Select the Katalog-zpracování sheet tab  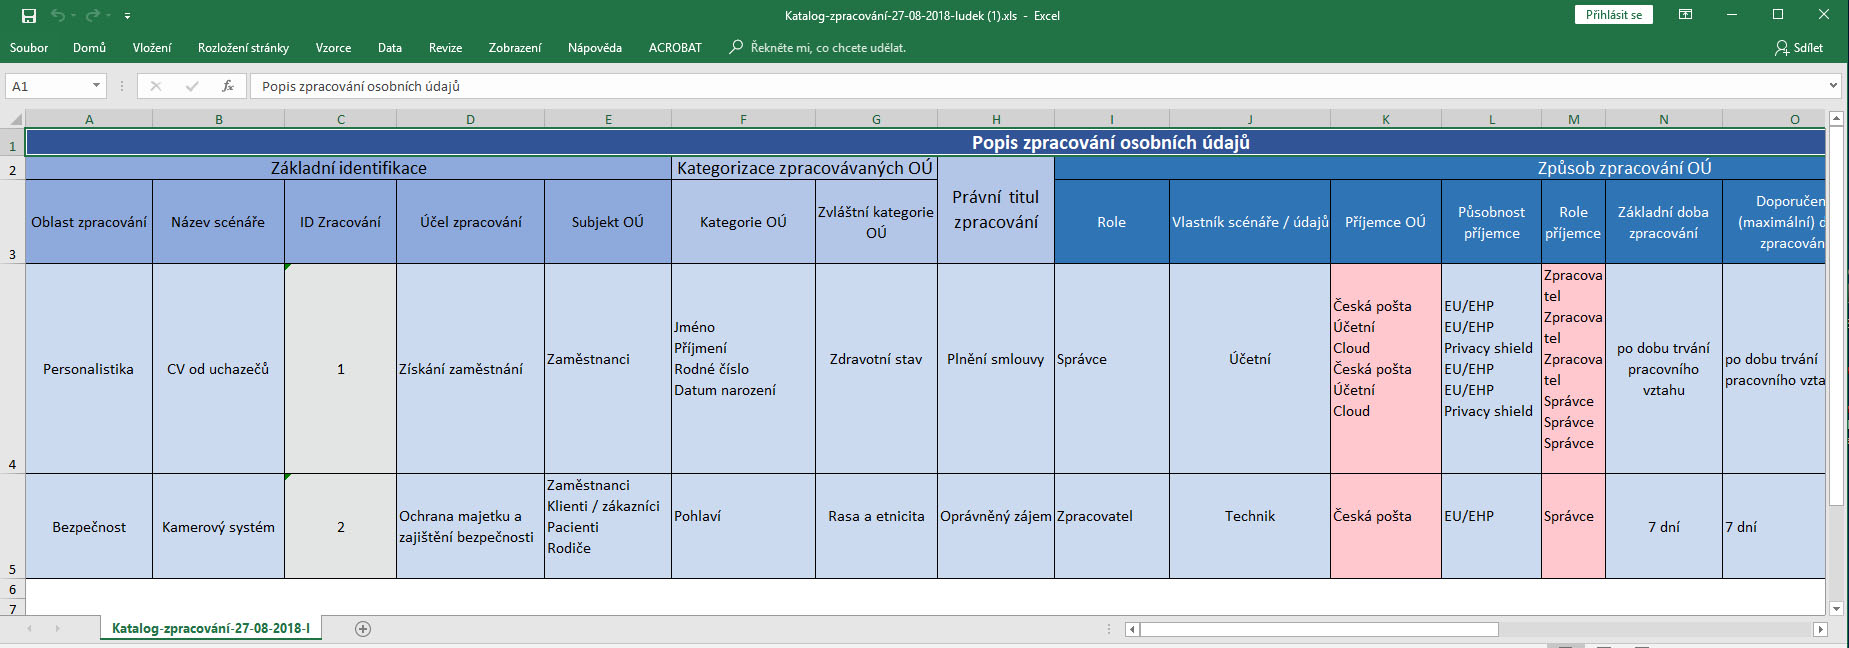(210, 629)
